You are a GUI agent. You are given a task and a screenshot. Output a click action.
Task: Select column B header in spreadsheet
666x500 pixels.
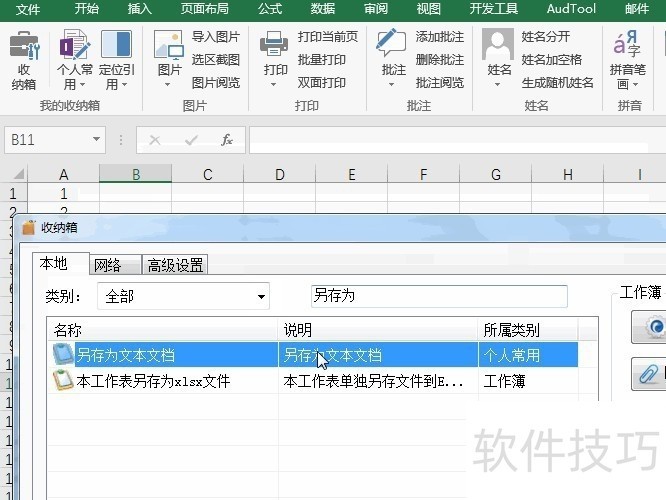pos(135,174)
